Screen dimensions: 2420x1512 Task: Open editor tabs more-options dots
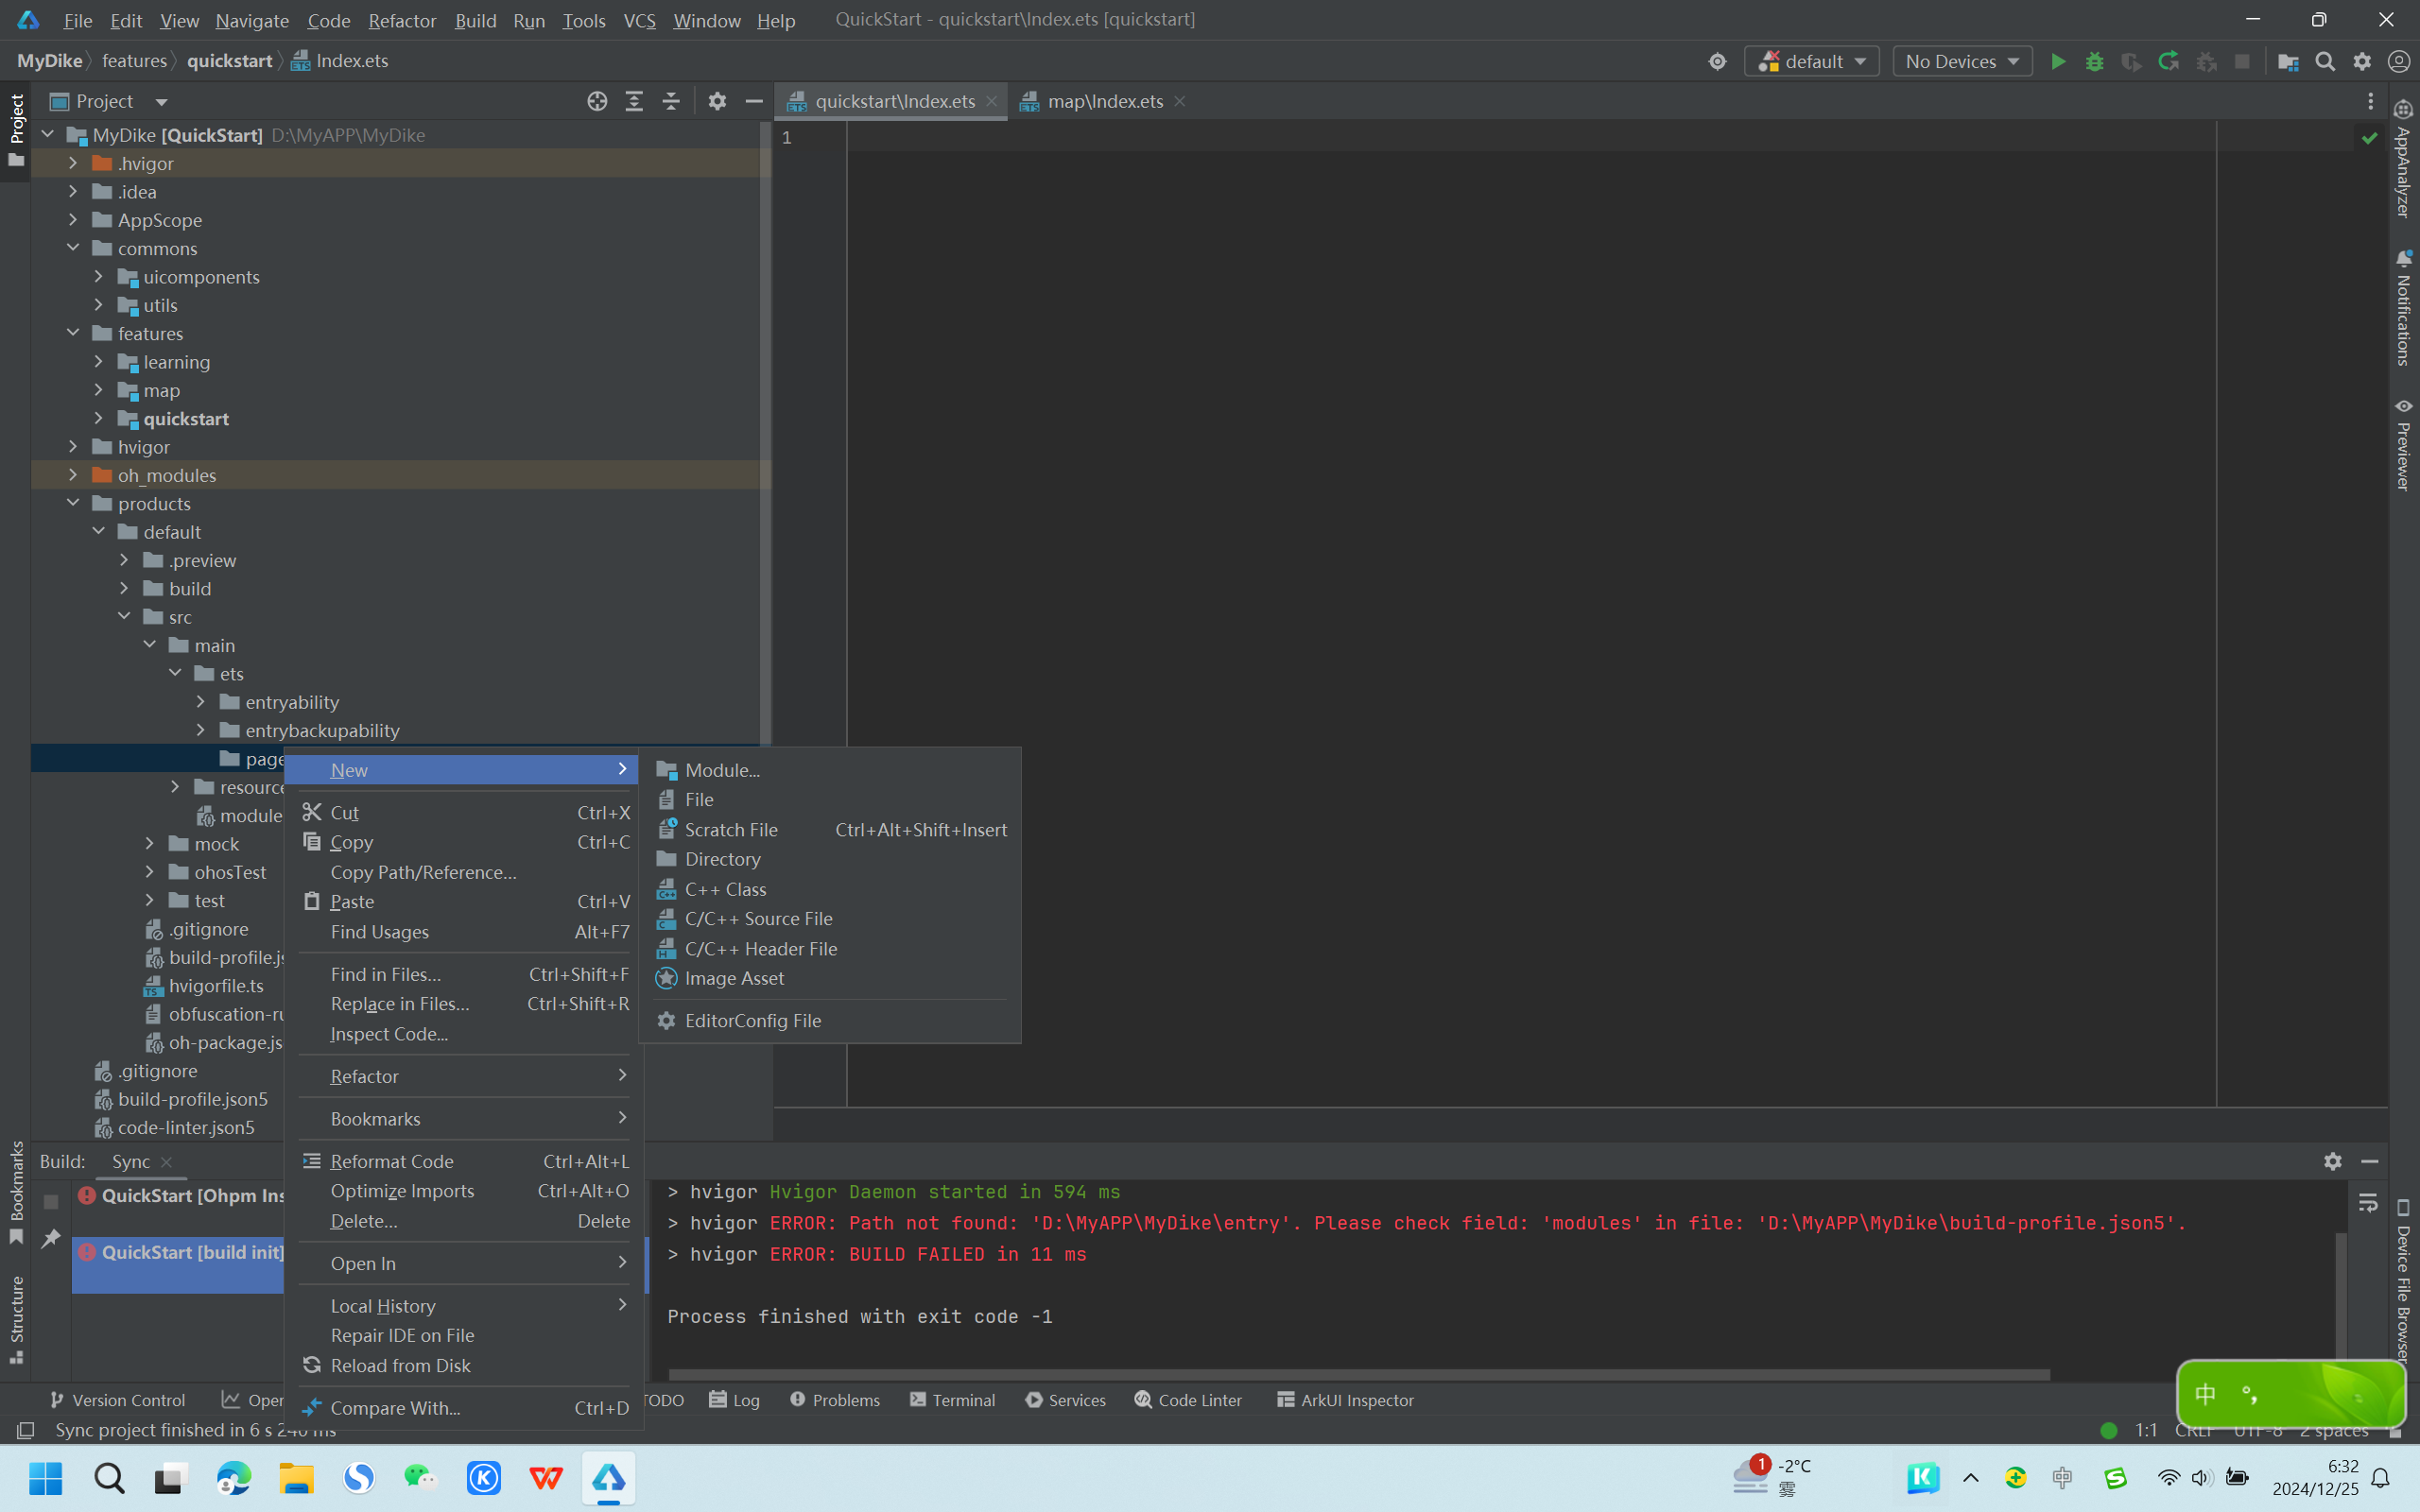[x=2370, y=101]
